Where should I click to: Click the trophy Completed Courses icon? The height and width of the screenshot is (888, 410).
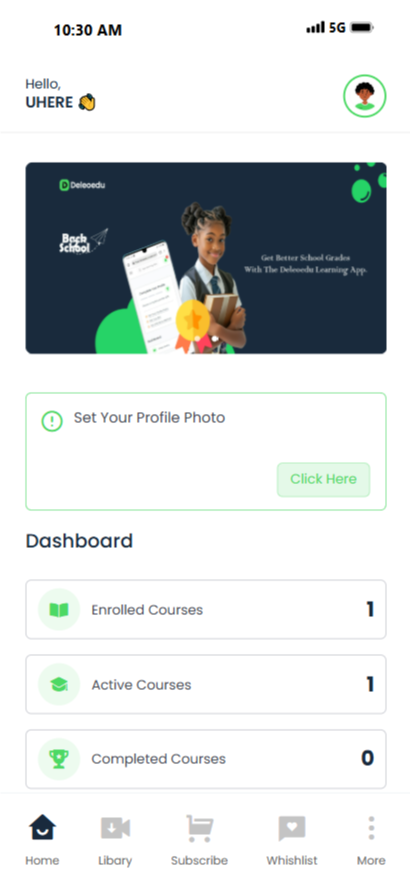59,759
